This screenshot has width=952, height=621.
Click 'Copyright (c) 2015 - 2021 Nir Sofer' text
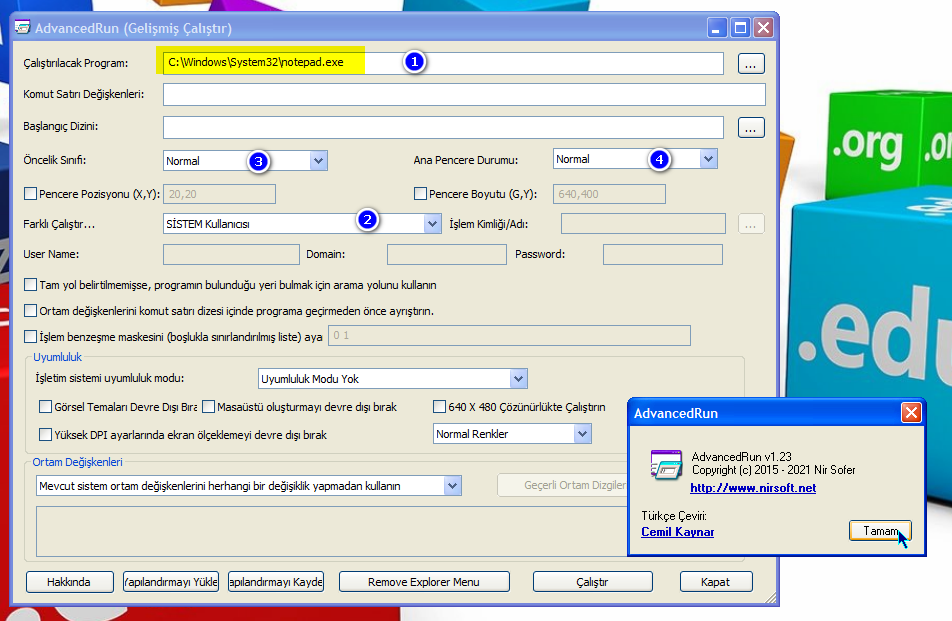[774, 470]
